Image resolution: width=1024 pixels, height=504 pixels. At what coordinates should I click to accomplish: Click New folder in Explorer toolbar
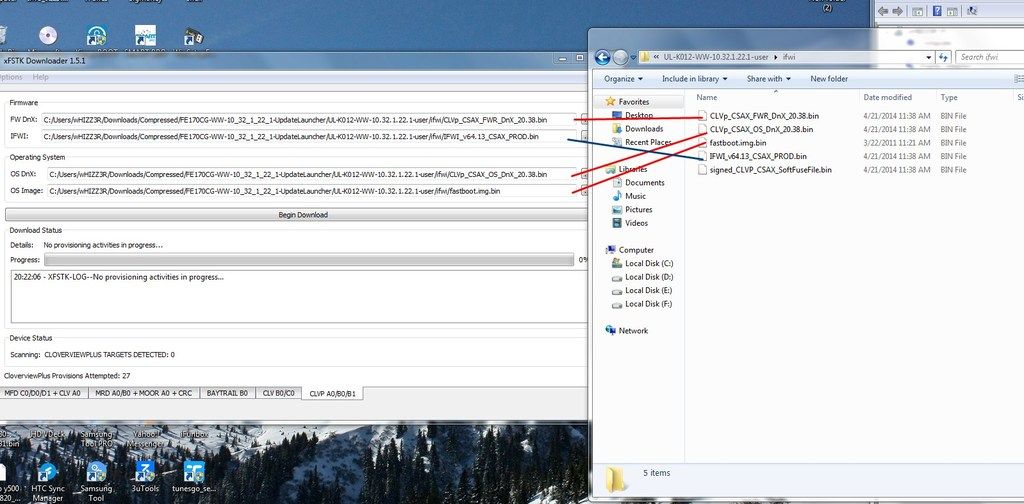(829, 79)
